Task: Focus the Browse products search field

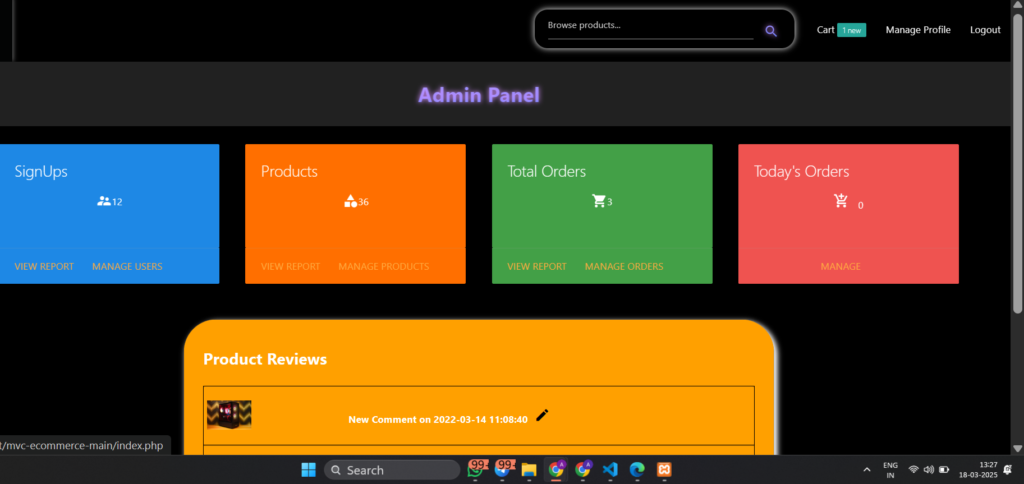Action: [x=650, y=26]
